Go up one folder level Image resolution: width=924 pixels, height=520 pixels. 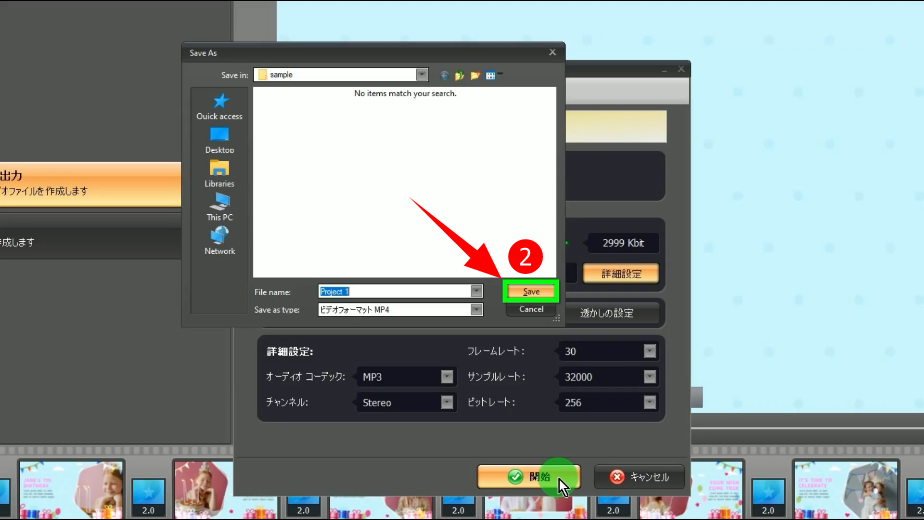pos(460,75)
